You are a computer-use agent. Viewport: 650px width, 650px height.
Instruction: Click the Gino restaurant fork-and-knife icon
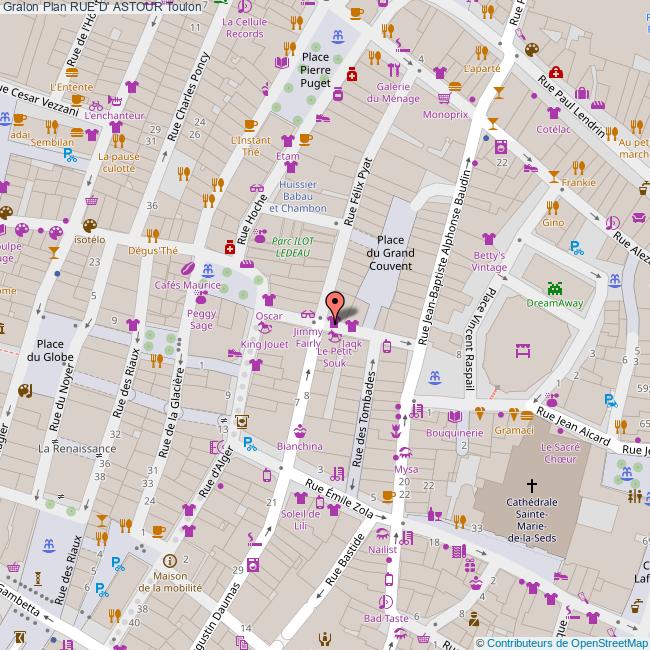(553, 206)
